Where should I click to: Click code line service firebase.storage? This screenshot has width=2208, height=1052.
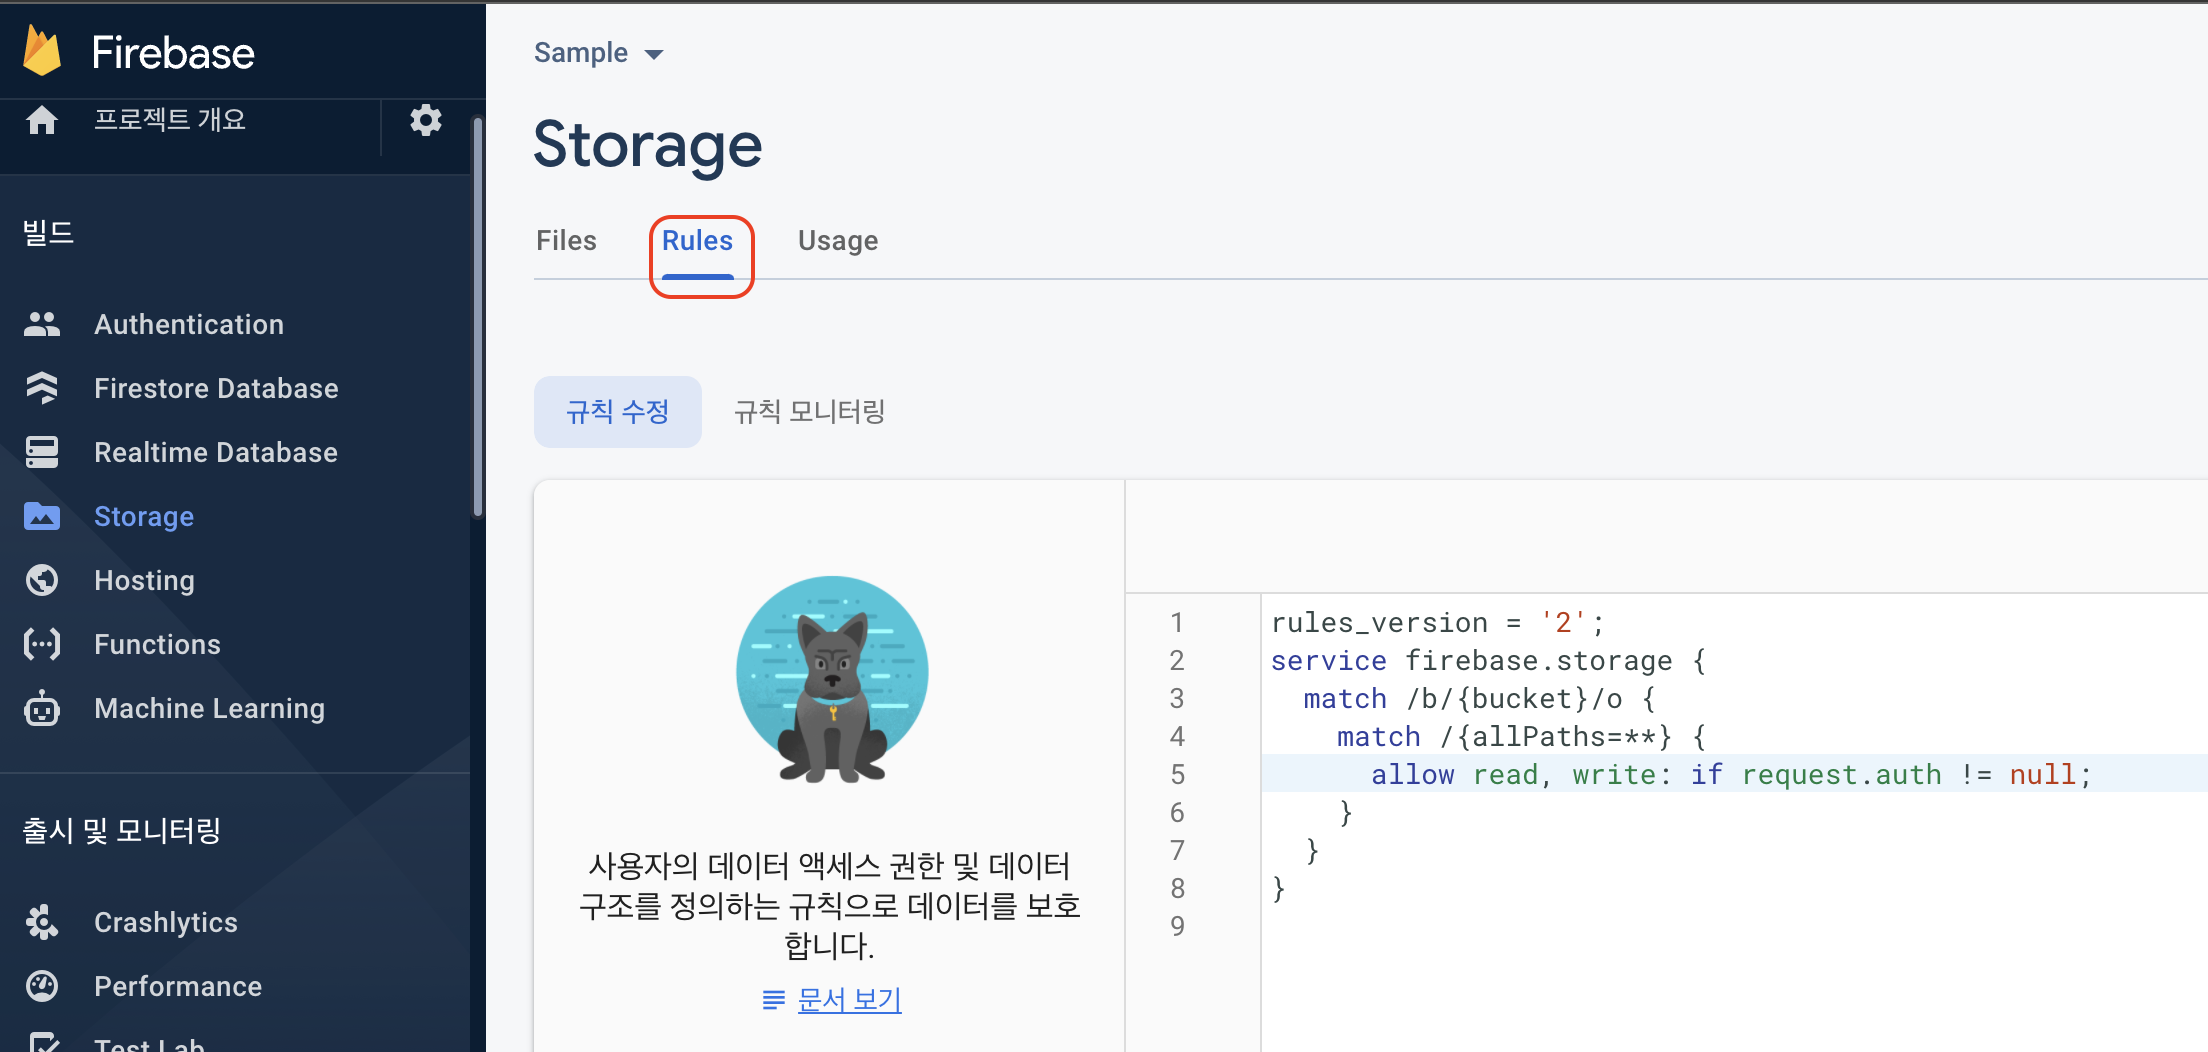tap(1489, 660)
